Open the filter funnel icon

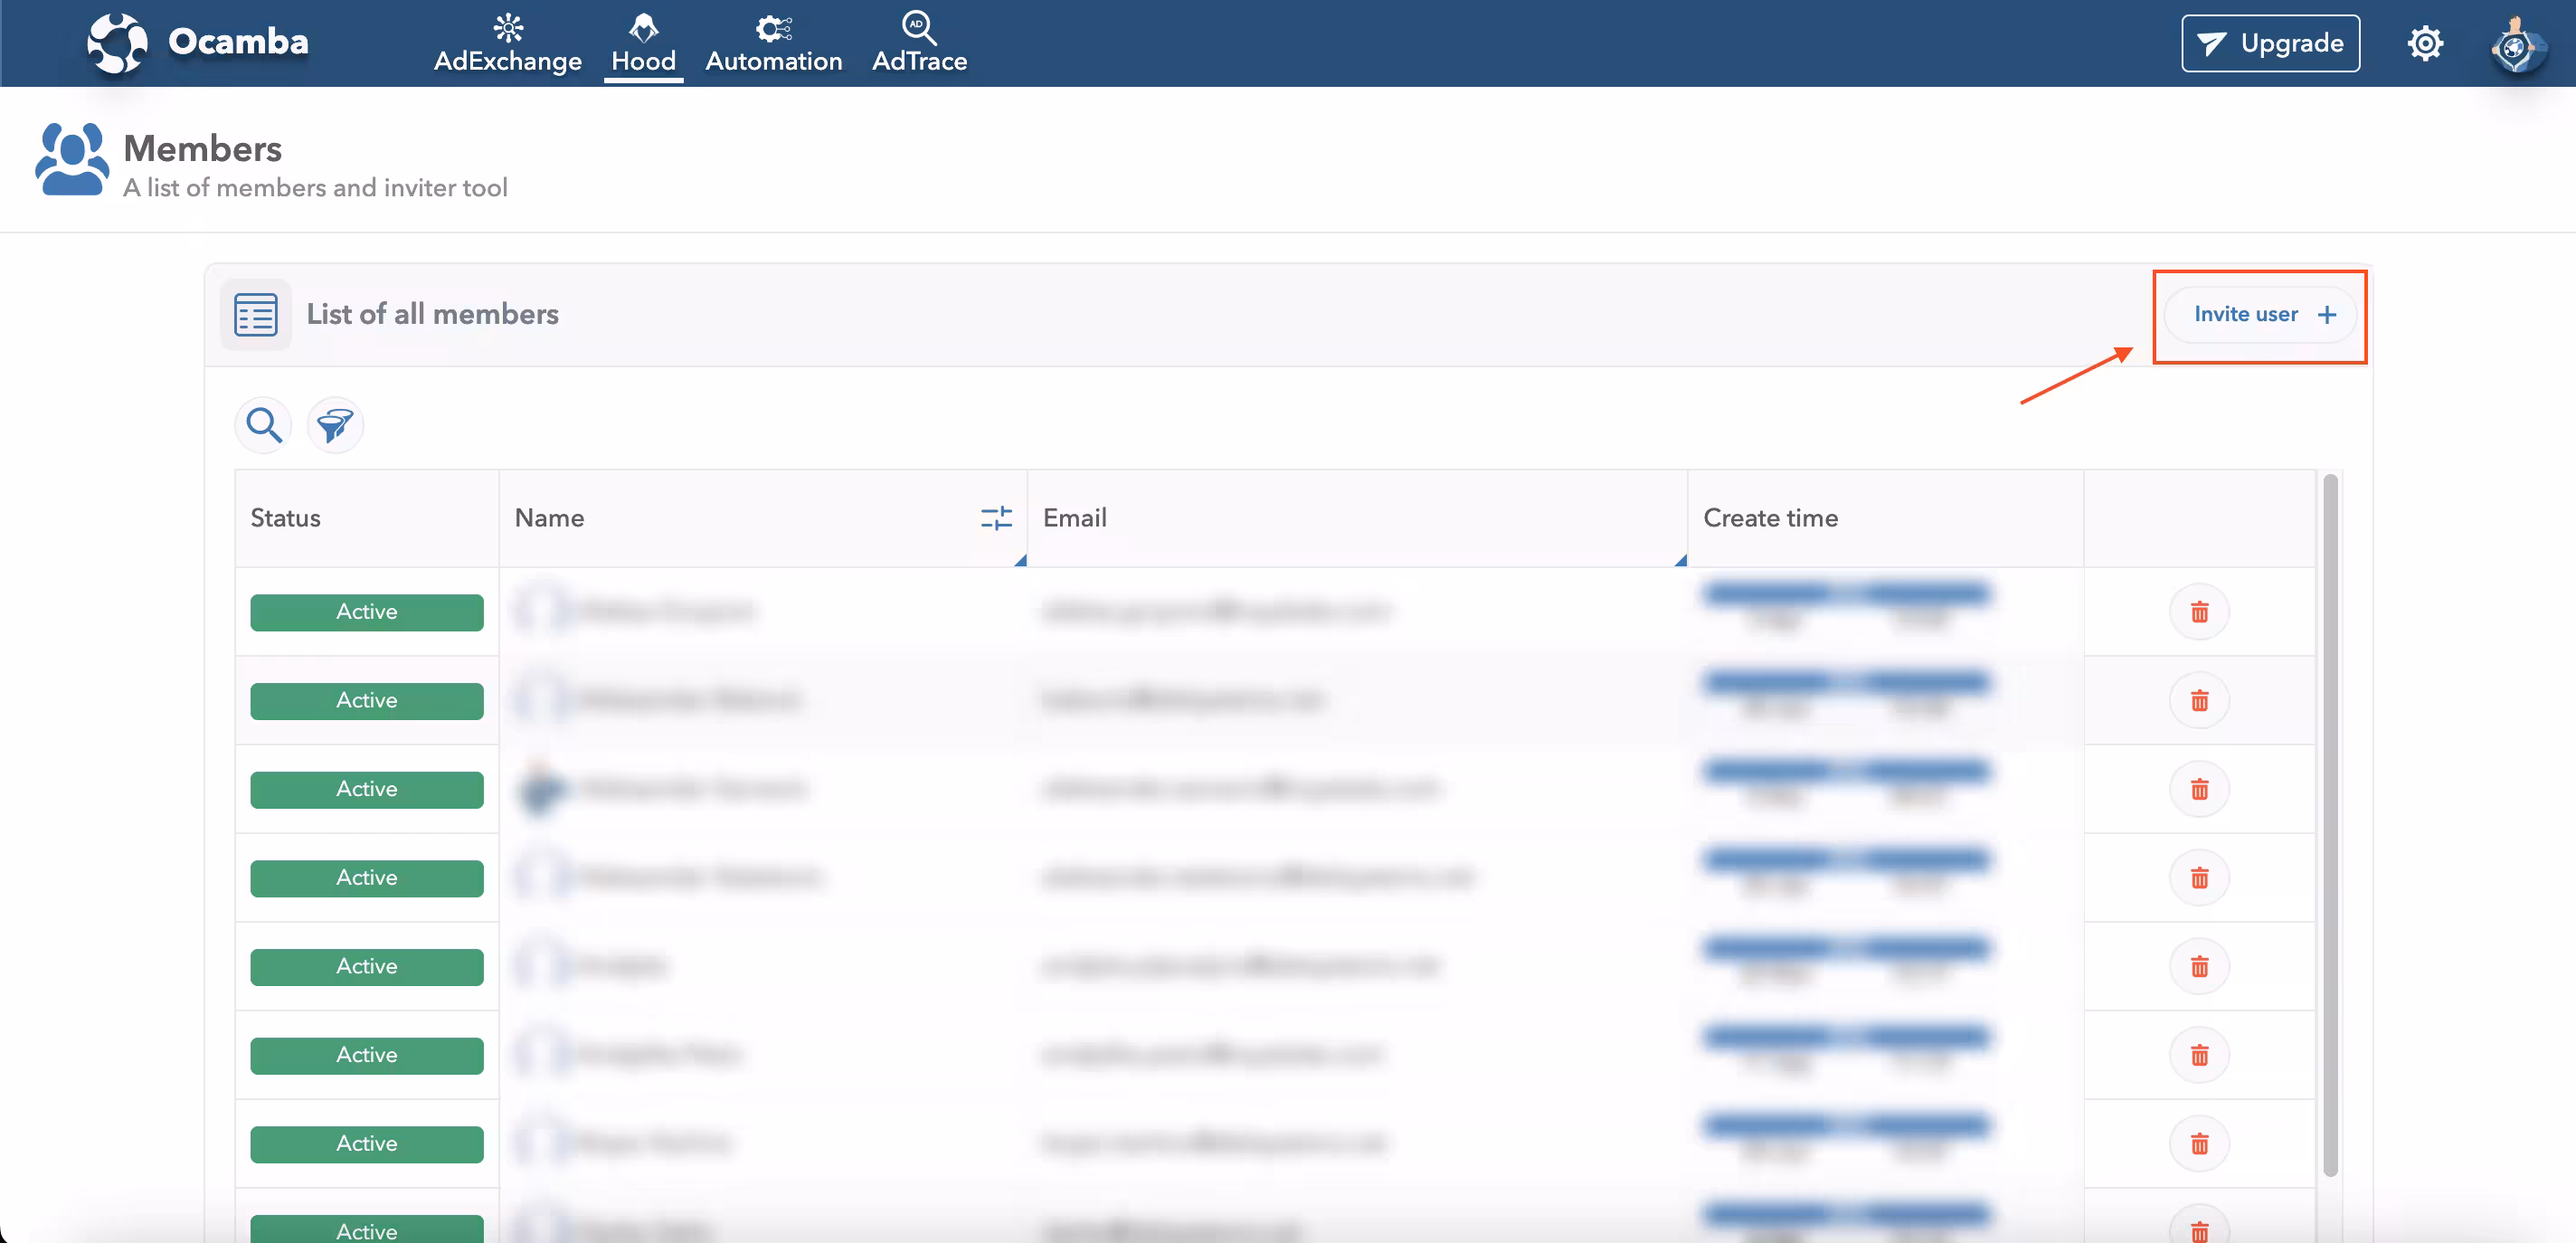click(334, 425)
